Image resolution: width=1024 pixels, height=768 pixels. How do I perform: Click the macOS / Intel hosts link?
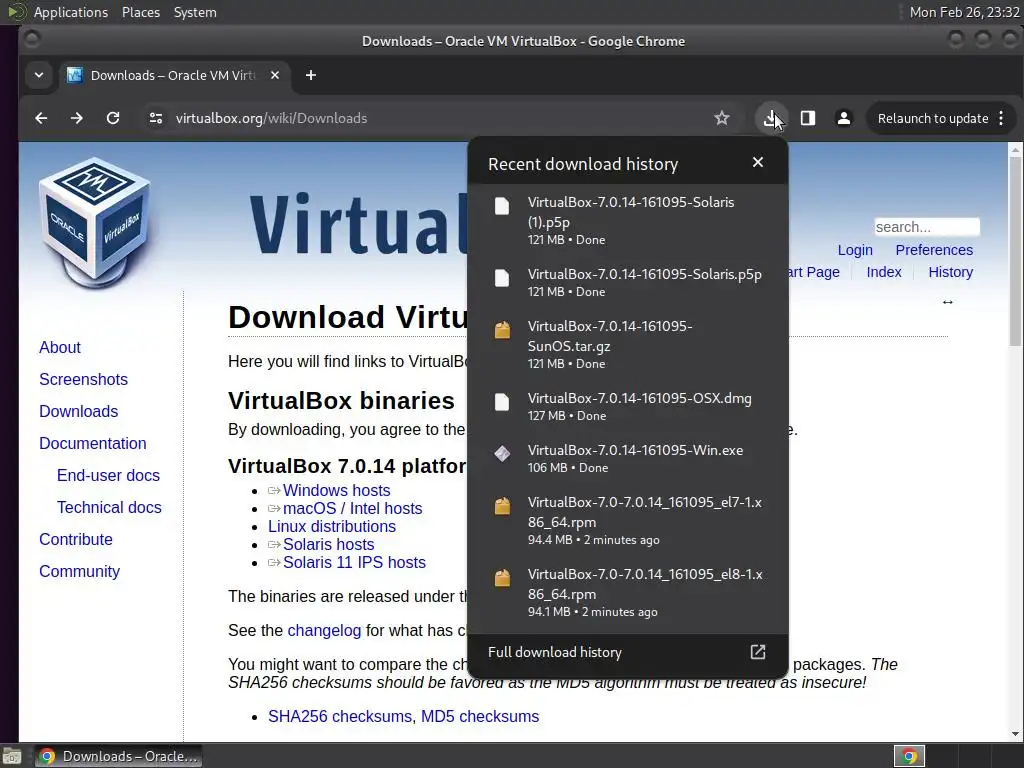353,509
